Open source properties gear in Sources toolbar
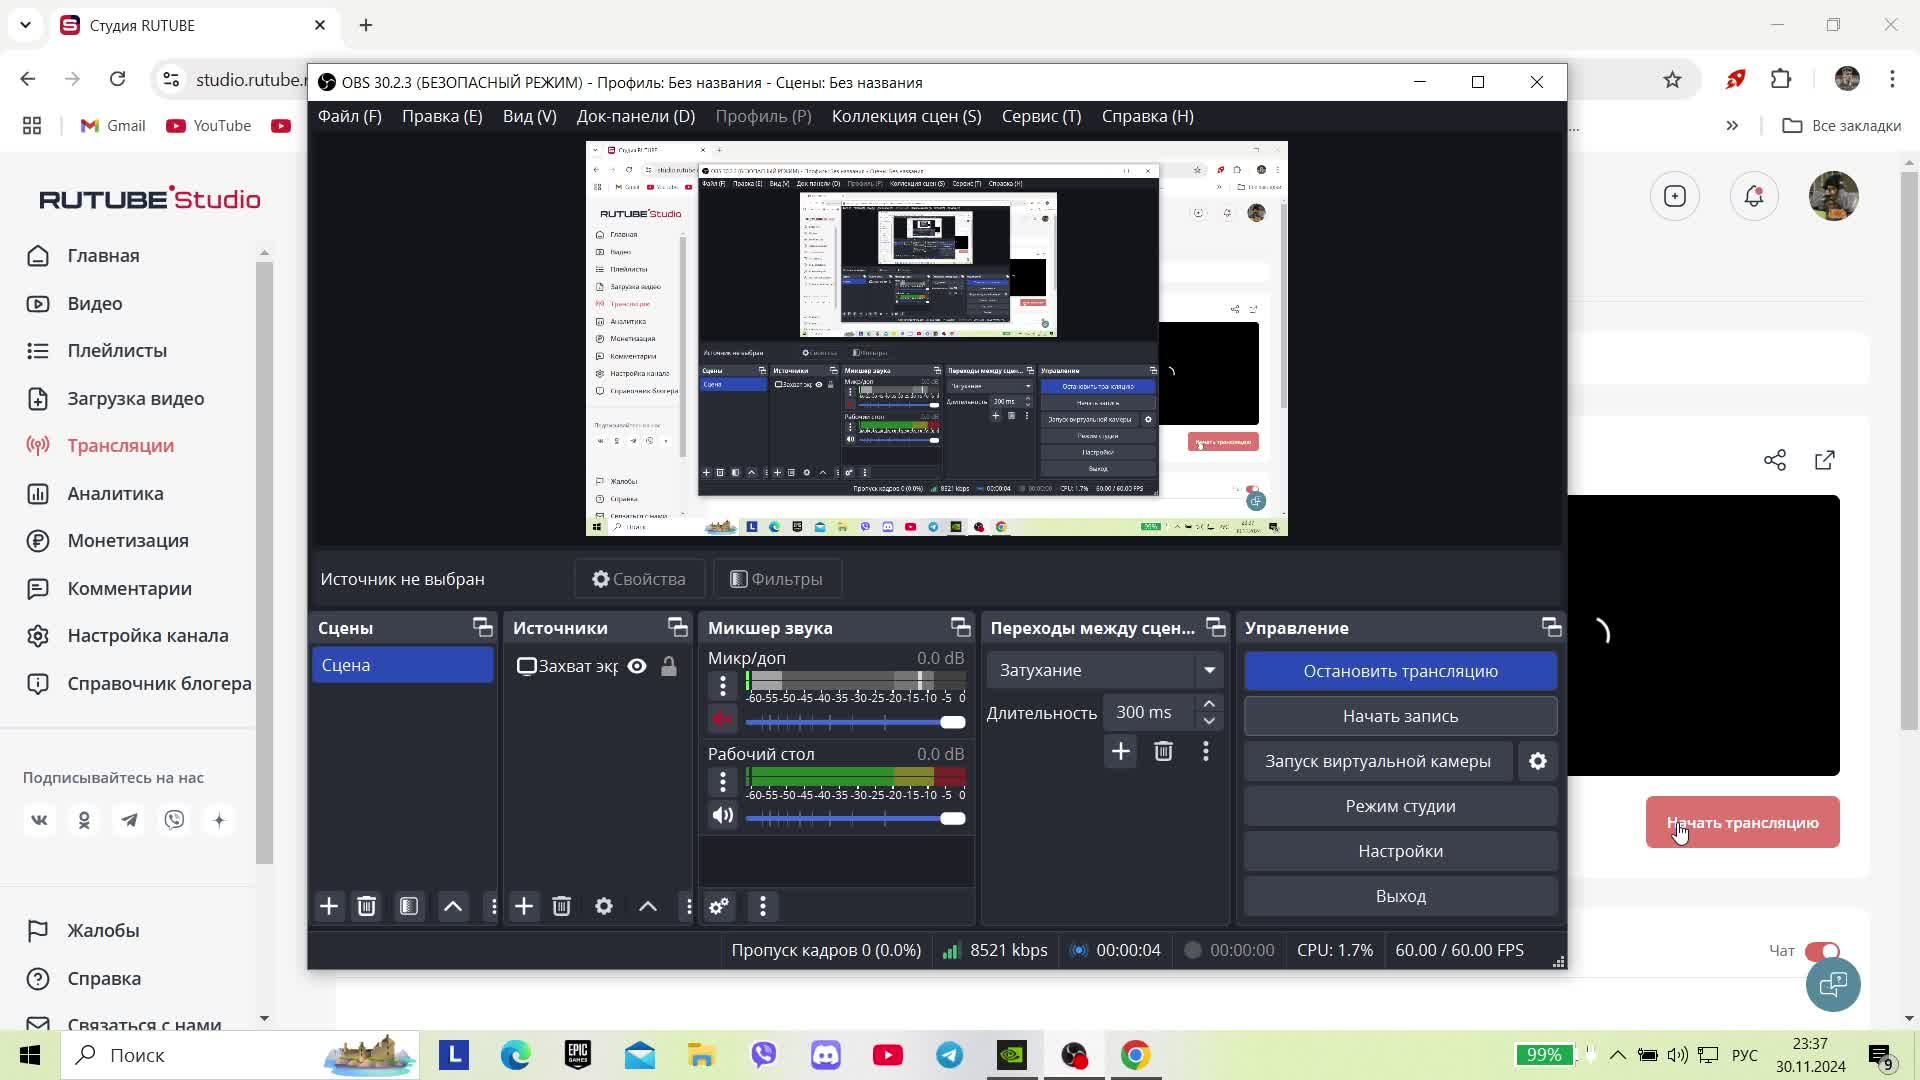1920x1080 pixels. pos(604,906)
